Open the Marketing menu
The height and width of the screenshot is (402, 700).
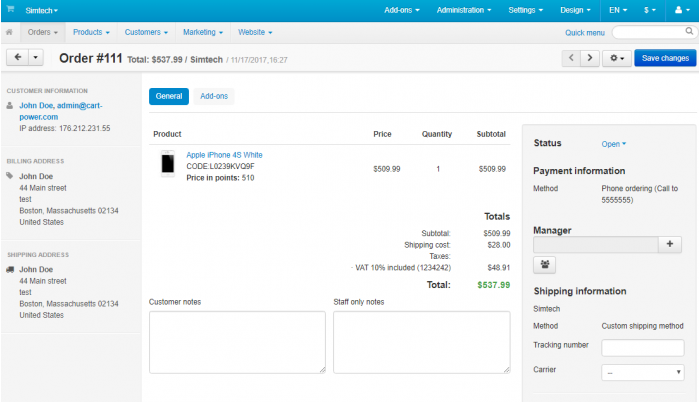[x=203, y=32]
